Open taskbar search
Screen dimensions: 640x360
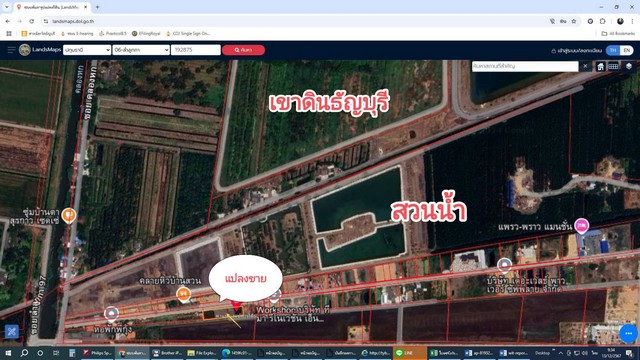24,353
